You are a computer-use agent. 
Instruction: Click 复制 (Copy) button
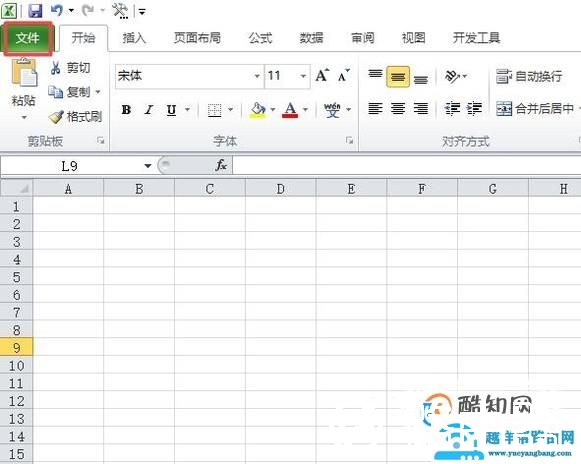pos(70,92)
